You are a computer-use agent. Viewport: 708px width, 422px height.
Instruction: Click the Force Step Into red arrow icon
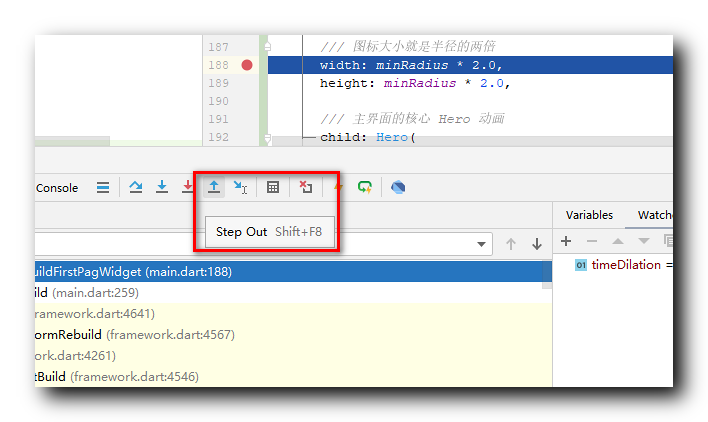(187, 187)
